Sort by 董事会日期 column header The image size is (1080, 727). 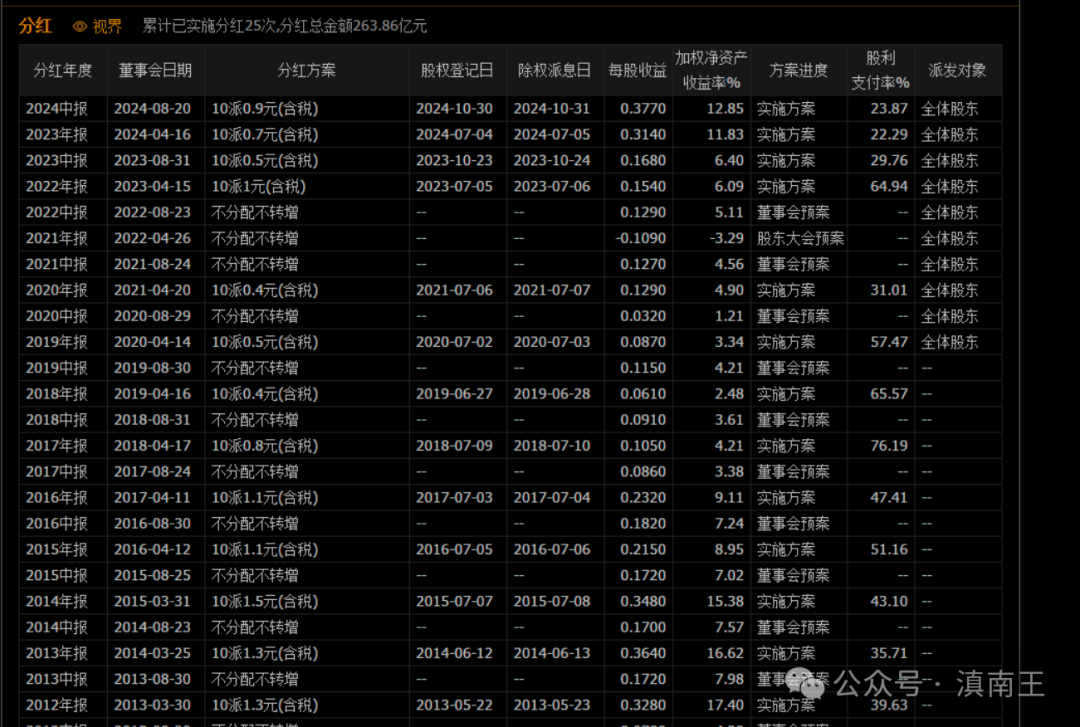tap(155, 70)
